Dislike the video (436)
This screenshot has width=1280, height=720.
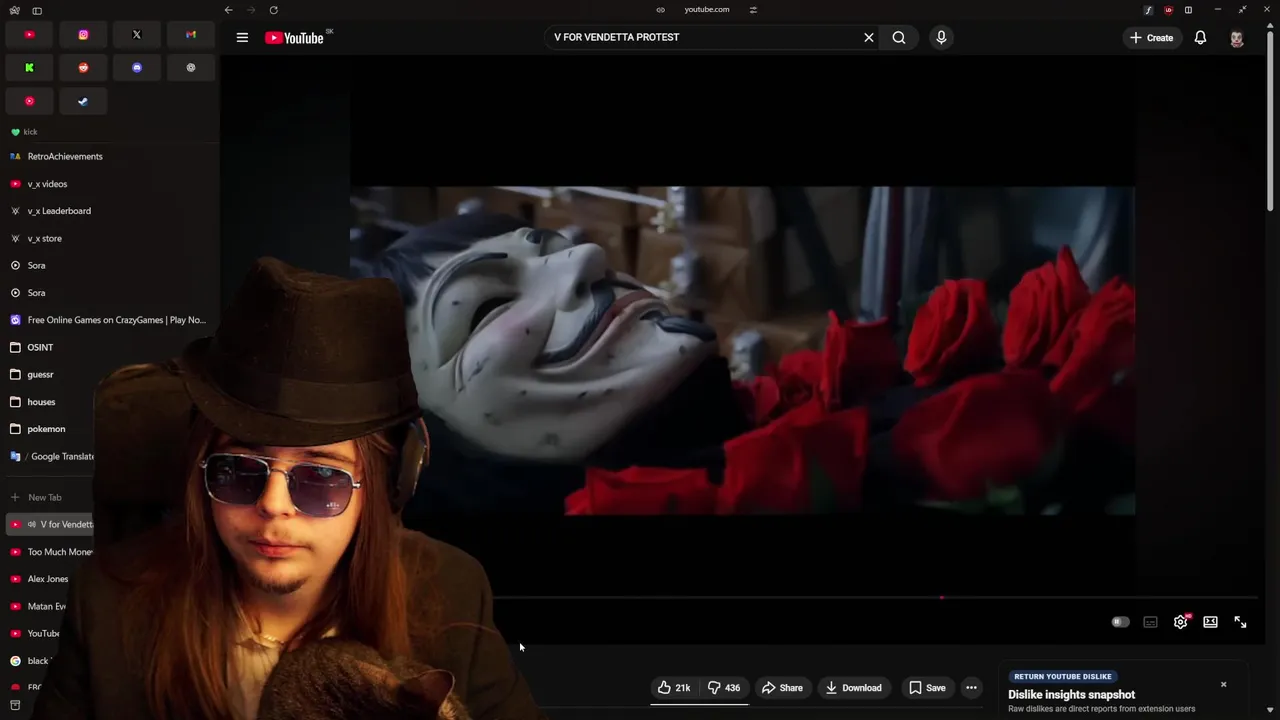click(724, 688)
